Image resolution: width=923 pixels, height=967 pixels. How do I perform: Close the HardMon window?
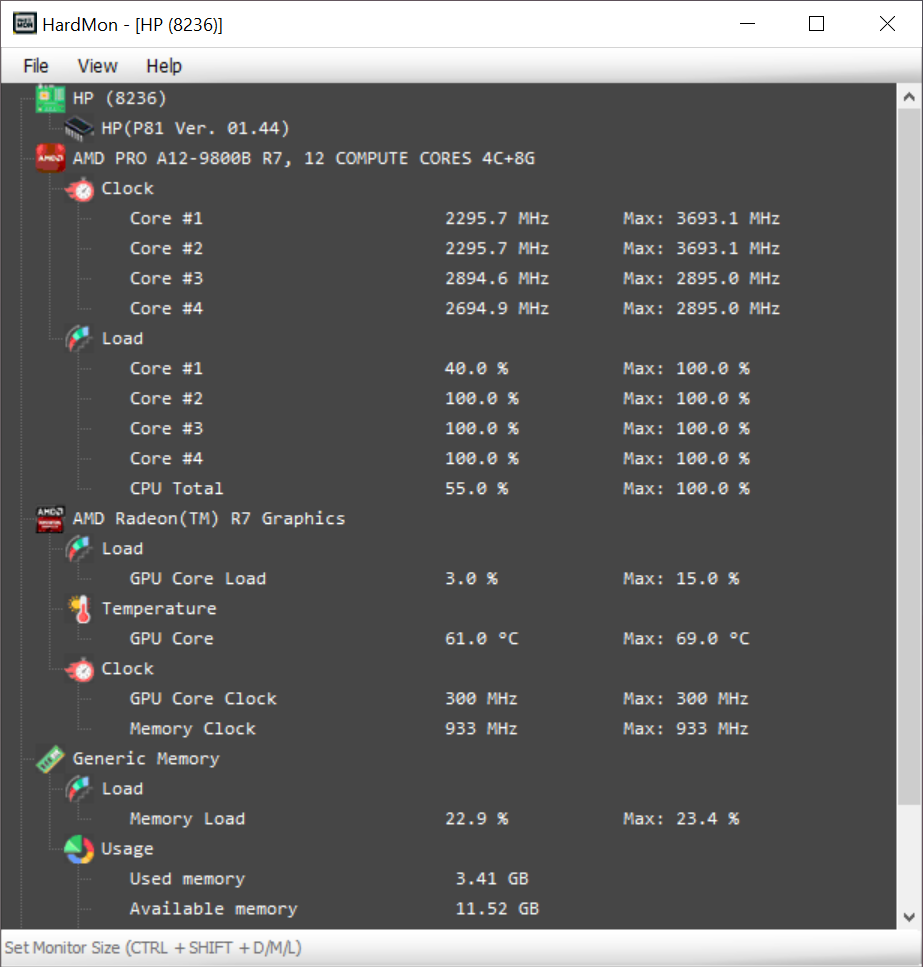coord(887,24)
